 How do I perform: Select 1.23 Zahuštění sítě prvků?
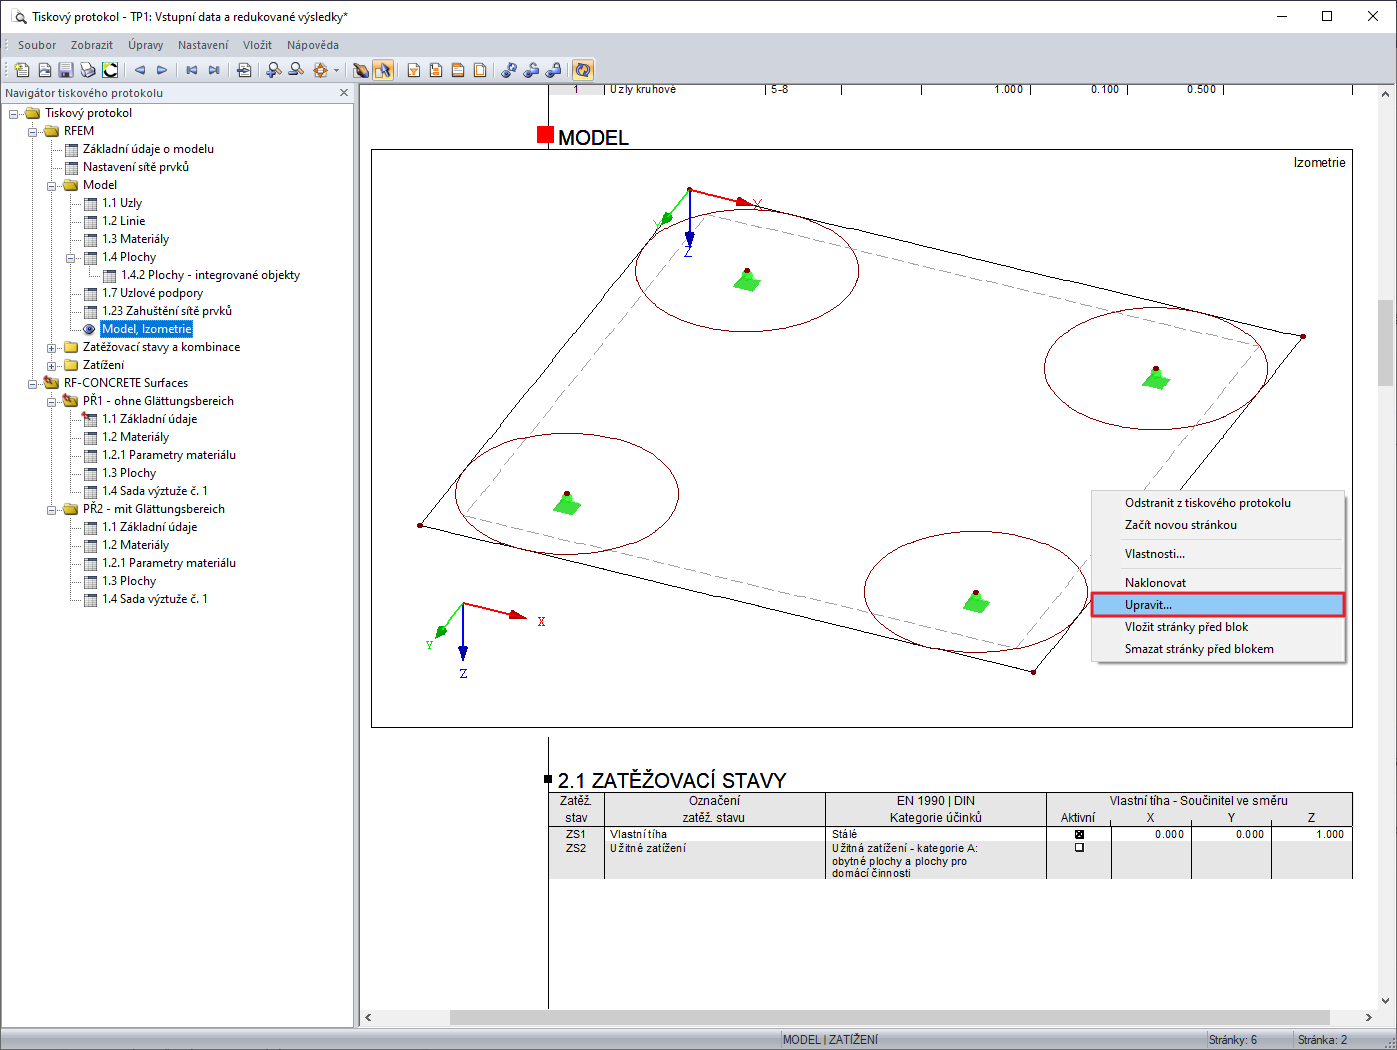pos(167,311)
